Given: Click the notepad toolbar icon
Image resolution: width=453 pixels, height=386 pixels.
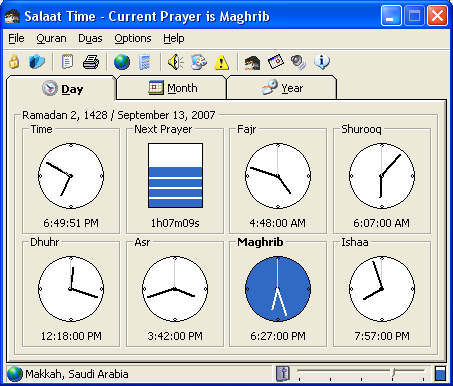Looking at the screenshot, I should pos(67,62).
